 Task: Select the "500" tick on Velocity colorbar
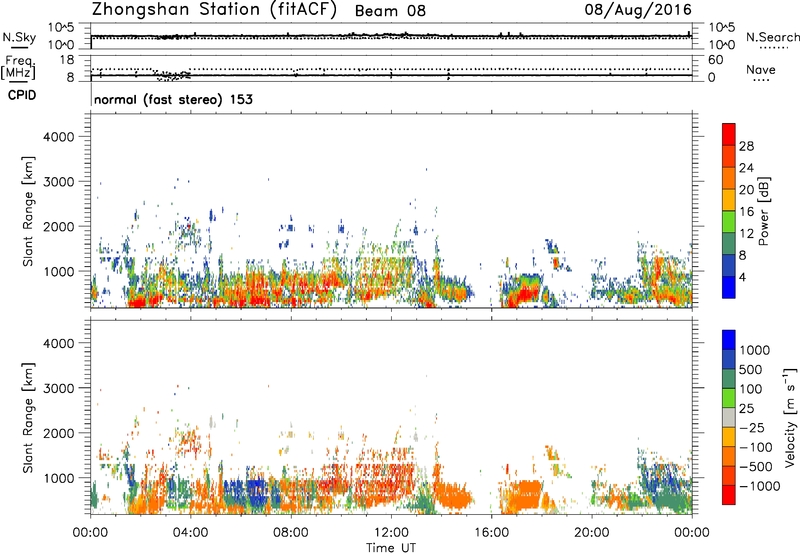[x=751, y=369]
